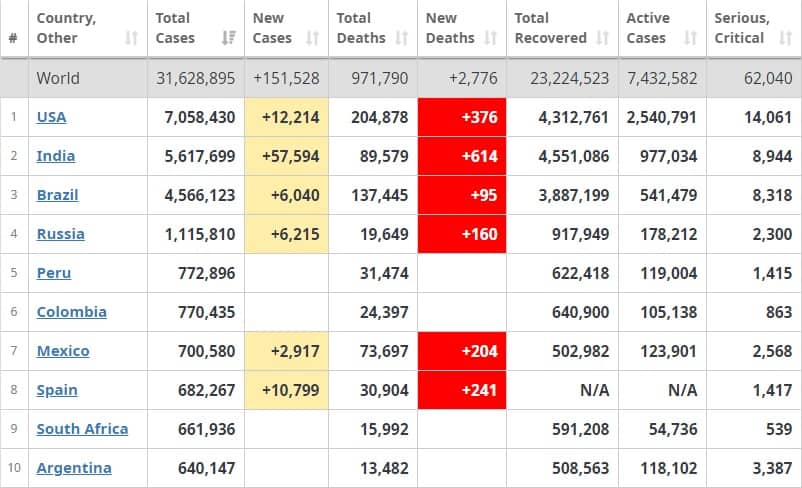The width and height of the screenshot is (802, 488).
Task: Click the Serious, Critical sort icon
Action: pyautogui.click(x=785, y=38)
